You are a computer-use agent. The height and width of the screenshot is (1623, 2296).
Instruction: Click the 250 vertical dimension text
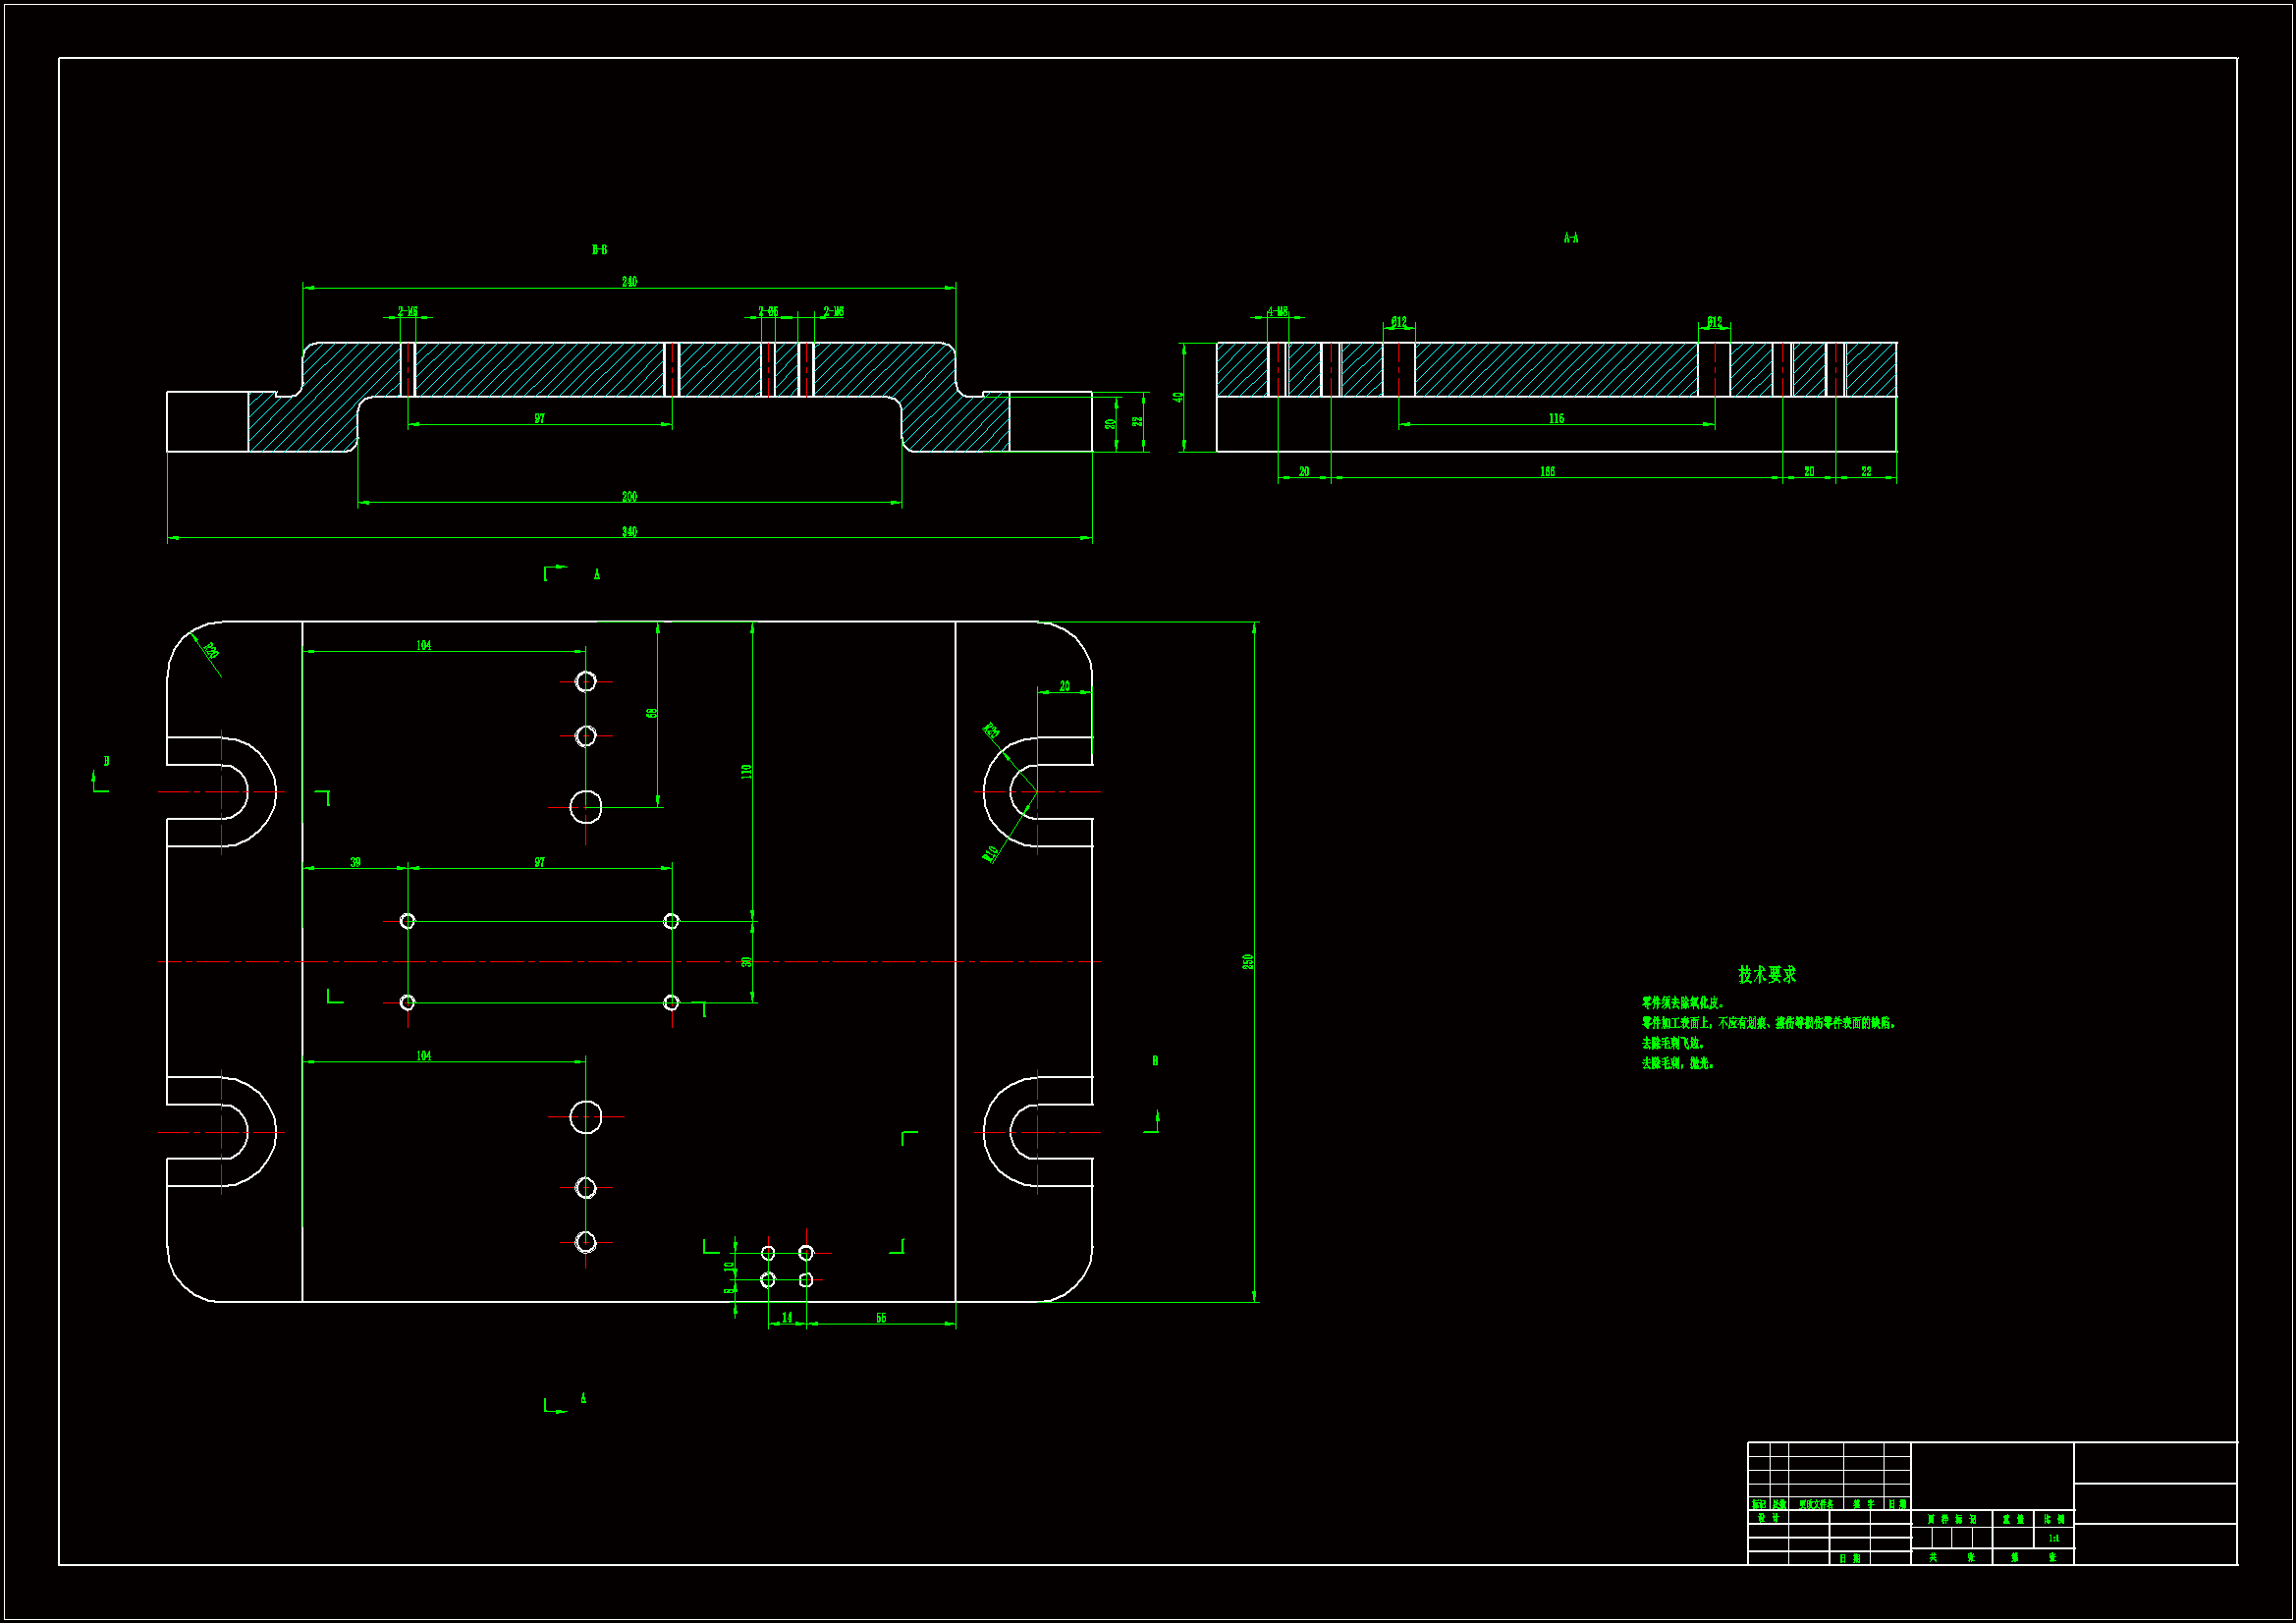[x=1248, y=961]
